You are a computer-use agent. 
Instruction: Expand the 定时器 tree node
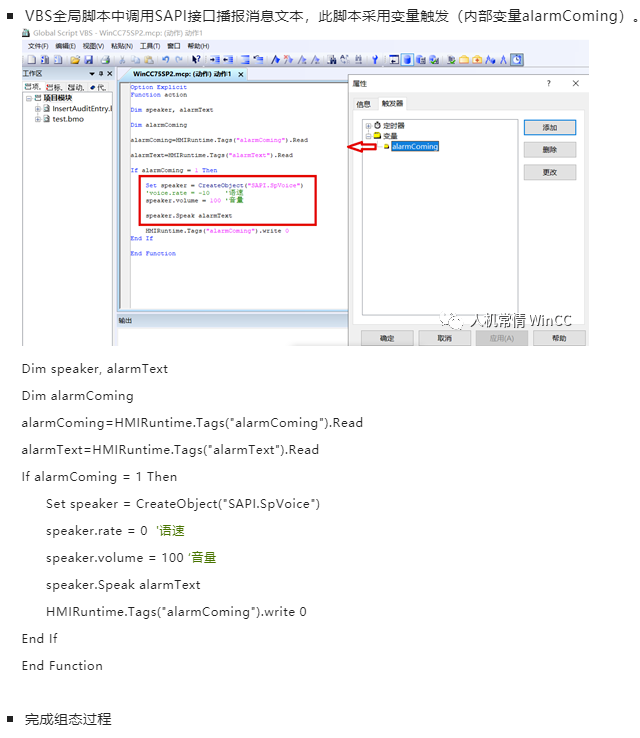368,125
